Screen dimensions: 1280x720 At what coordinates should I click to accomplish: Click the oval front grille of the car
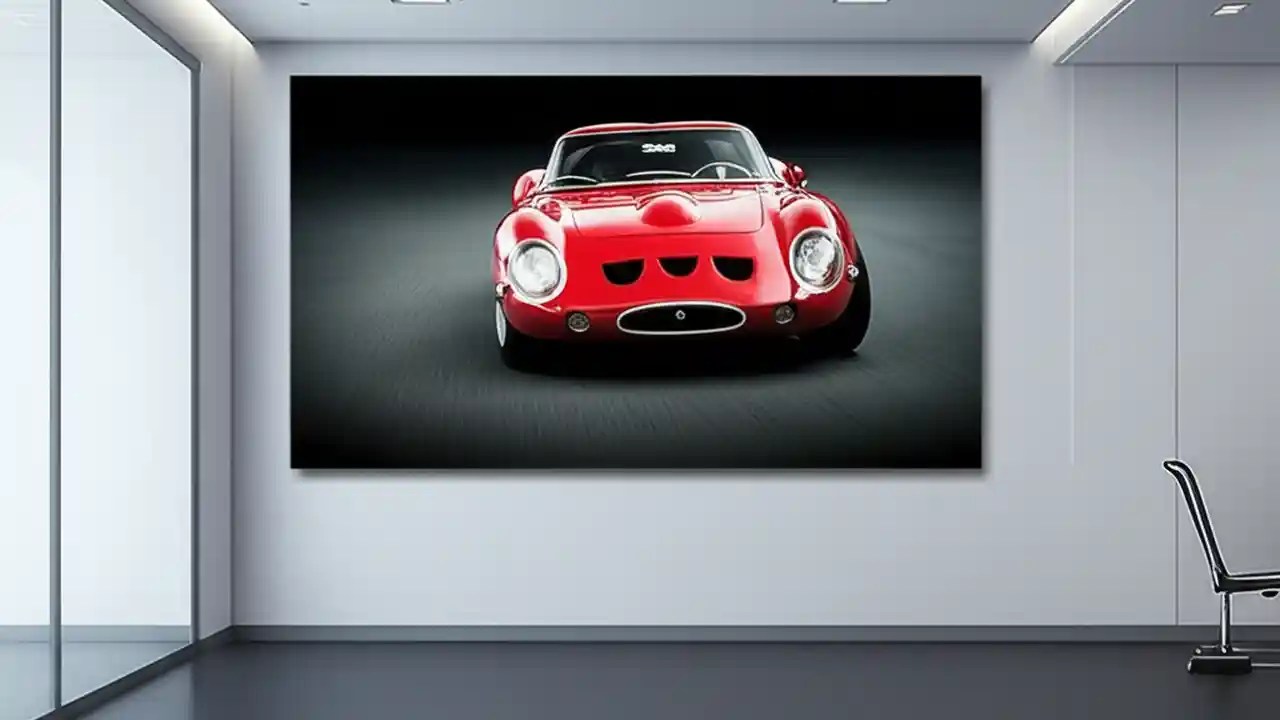click(680, 317)
